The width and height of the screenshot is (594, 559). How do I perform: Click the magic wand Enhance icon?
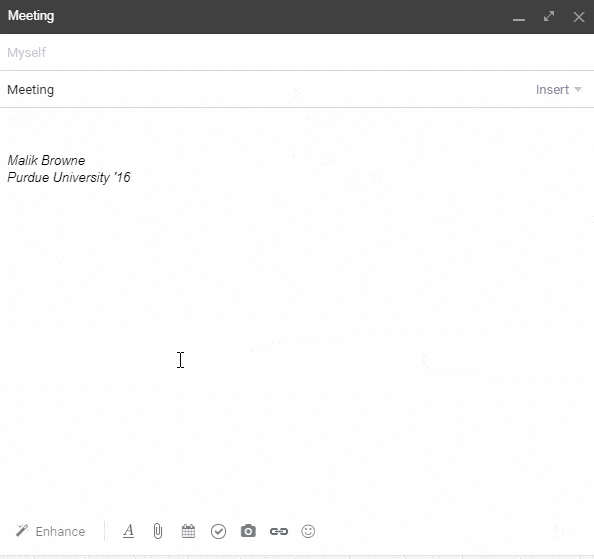click(x=22, y=531)
